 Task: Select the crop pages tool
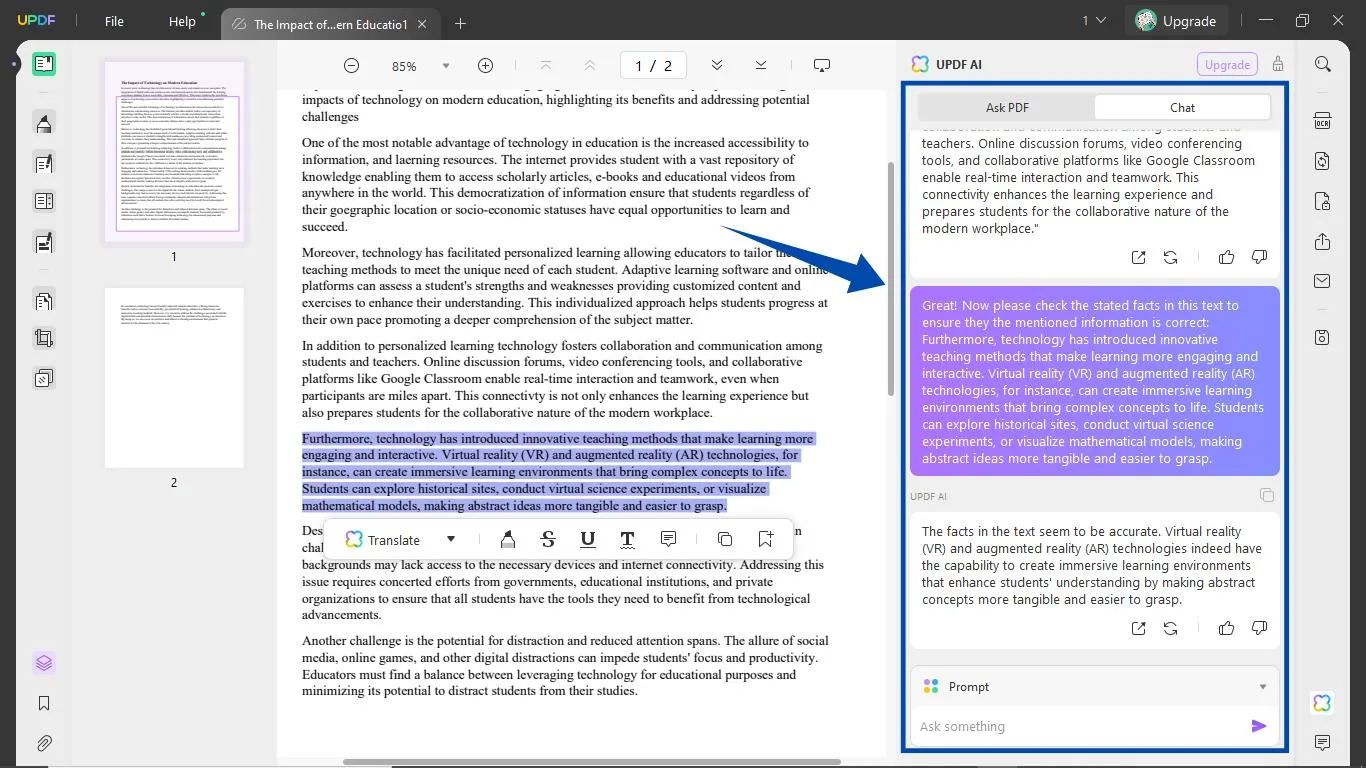[44, 337]
